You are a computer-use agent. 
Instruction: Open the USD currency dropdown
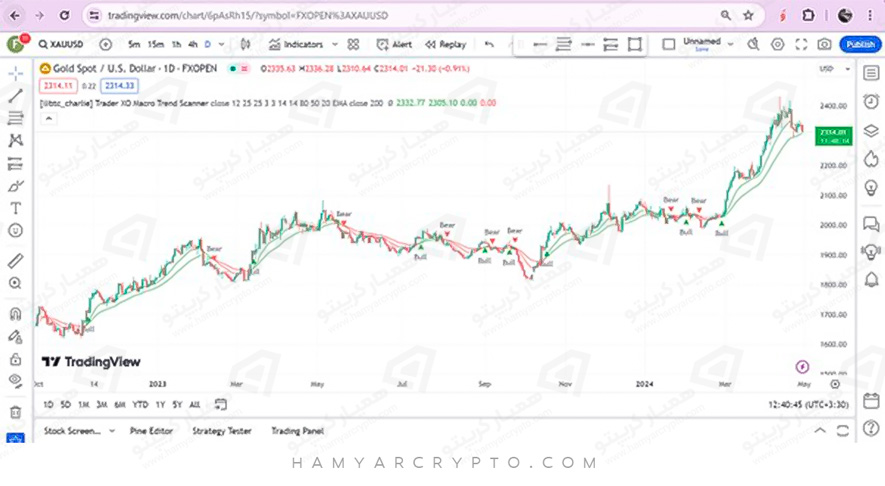[x=828, y=69]
